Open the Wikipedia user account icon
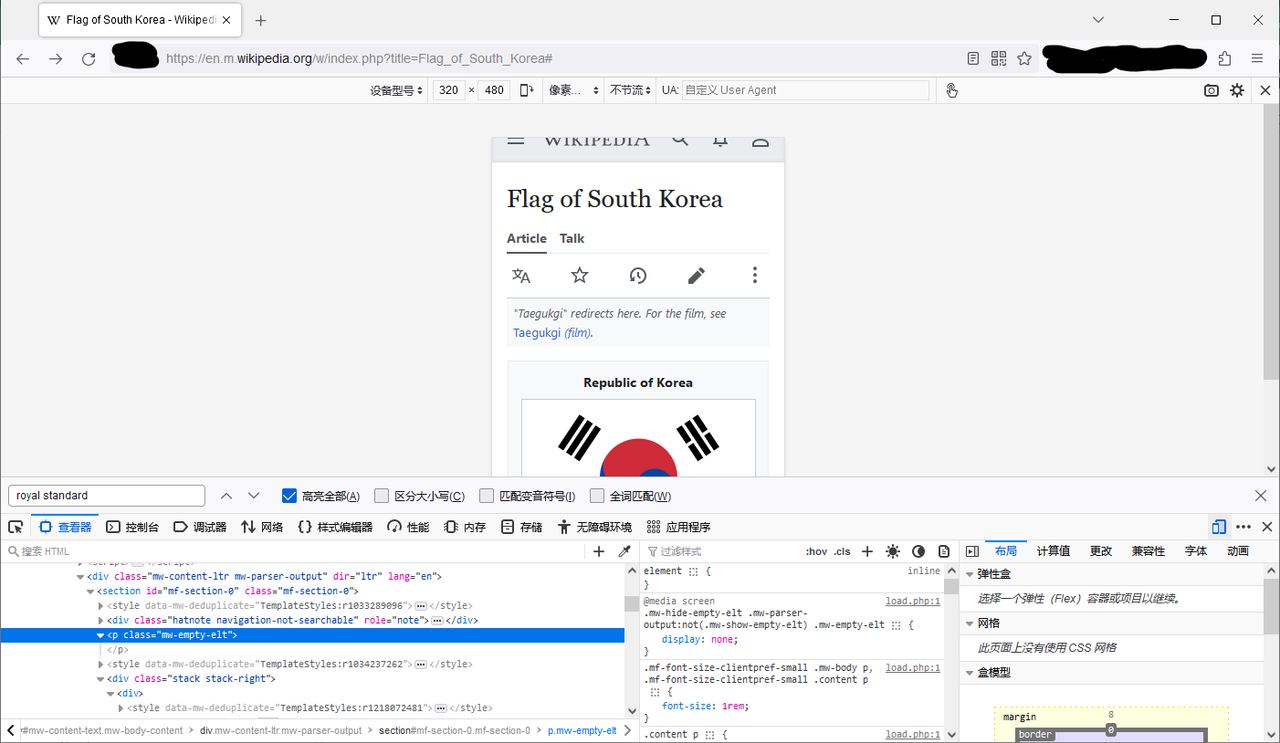This screenshot has height=743, width=1280. click(760, 141)
